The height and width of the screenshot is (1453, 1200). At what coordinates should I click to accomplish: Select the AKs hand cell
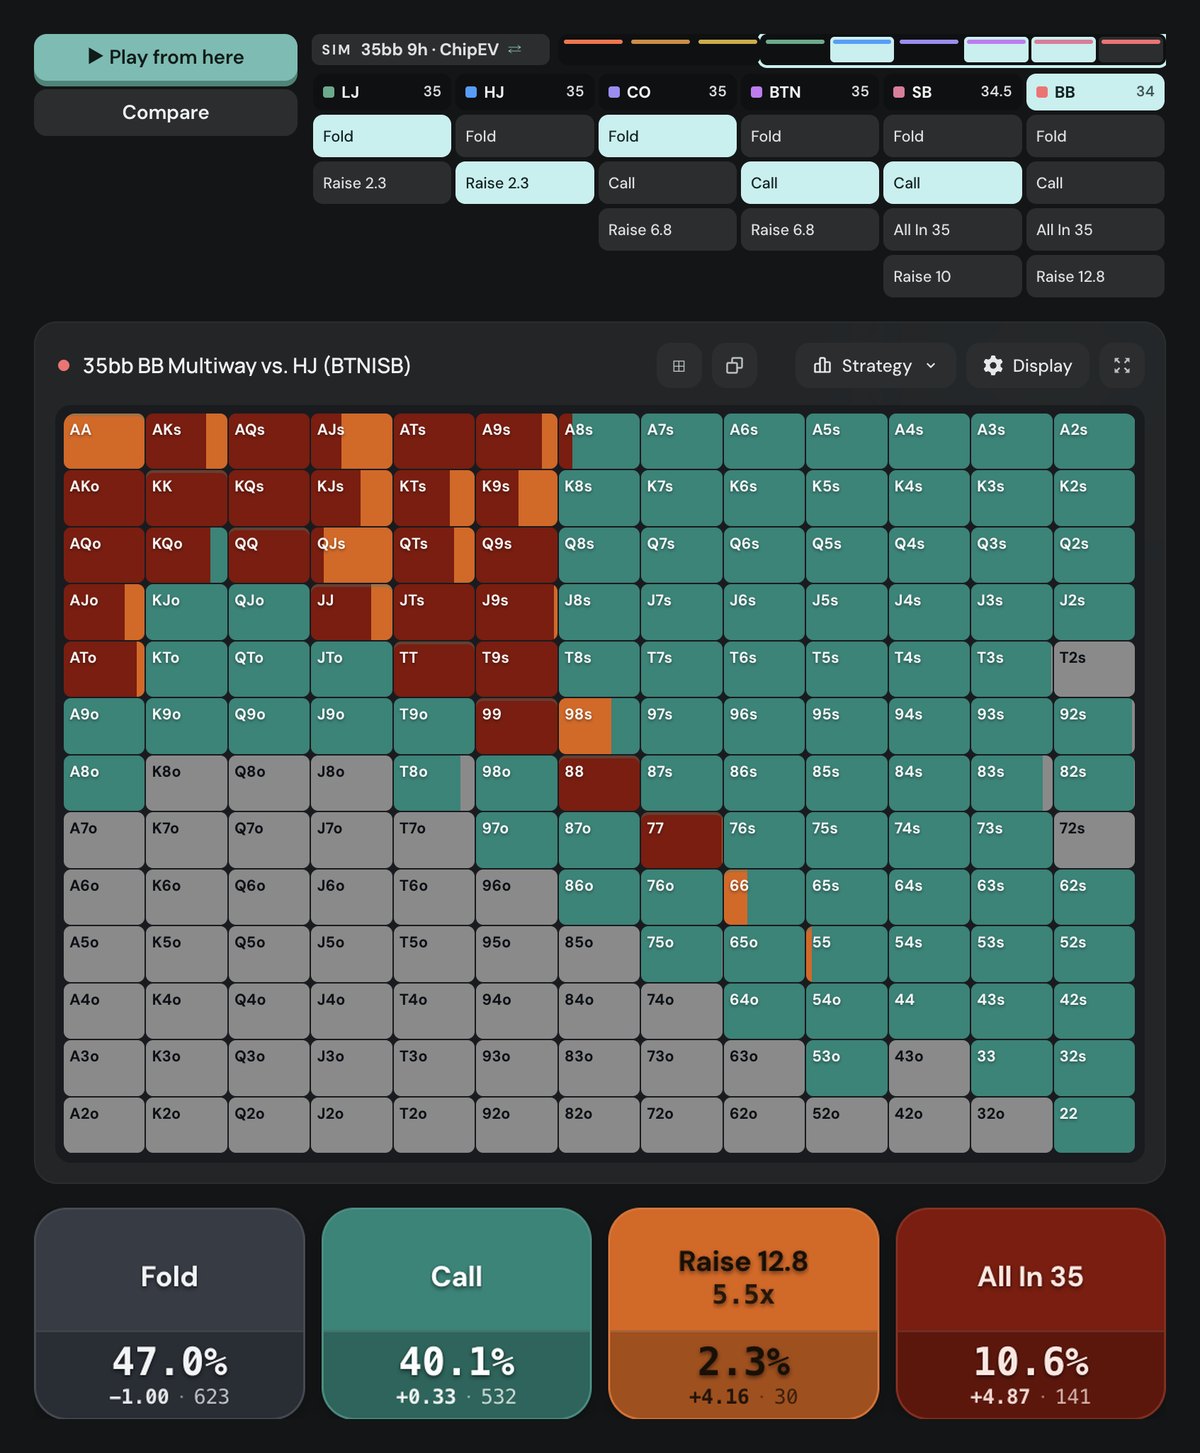click(x=186, y=441)
